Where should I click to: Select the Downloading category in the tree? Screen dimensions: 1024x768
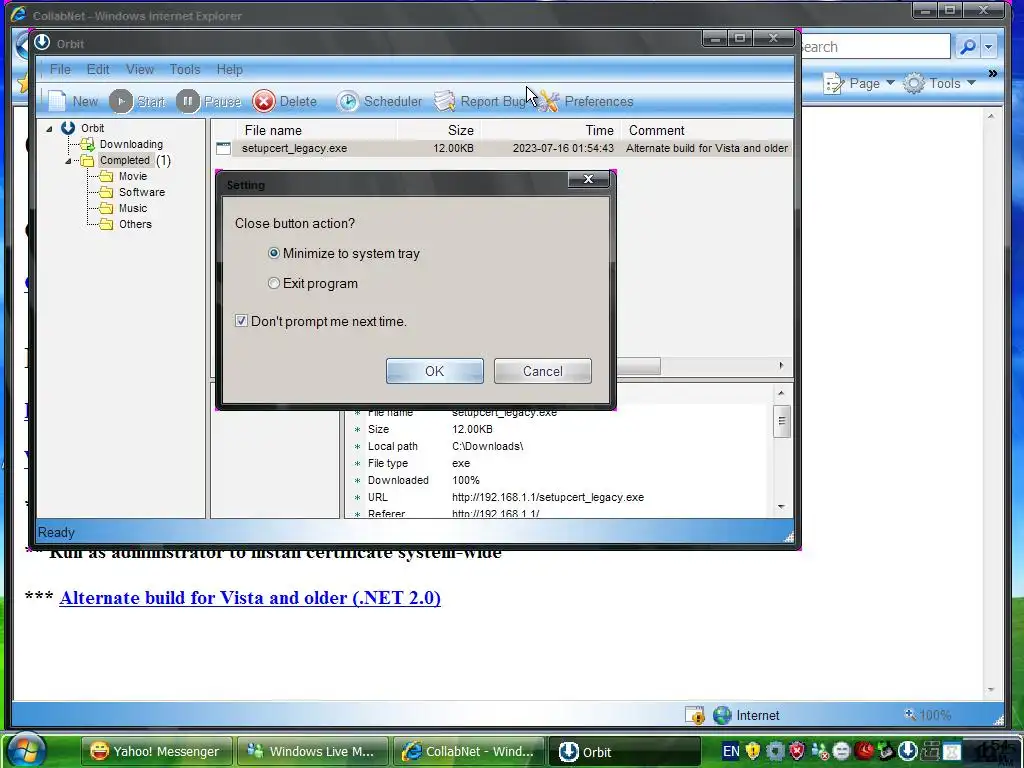pyautogui.click(x=131, y=144)
